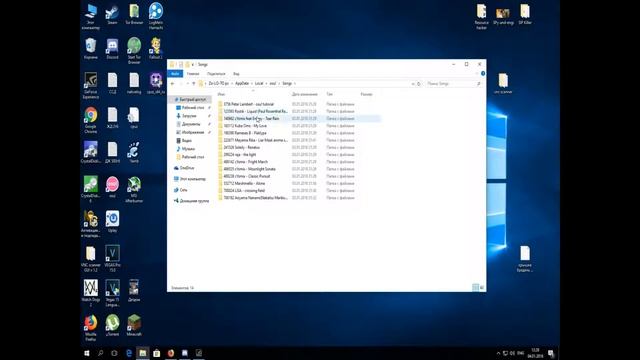Select Documents in navigation pane
640x360 pixels.
click(x=191, y=124)
